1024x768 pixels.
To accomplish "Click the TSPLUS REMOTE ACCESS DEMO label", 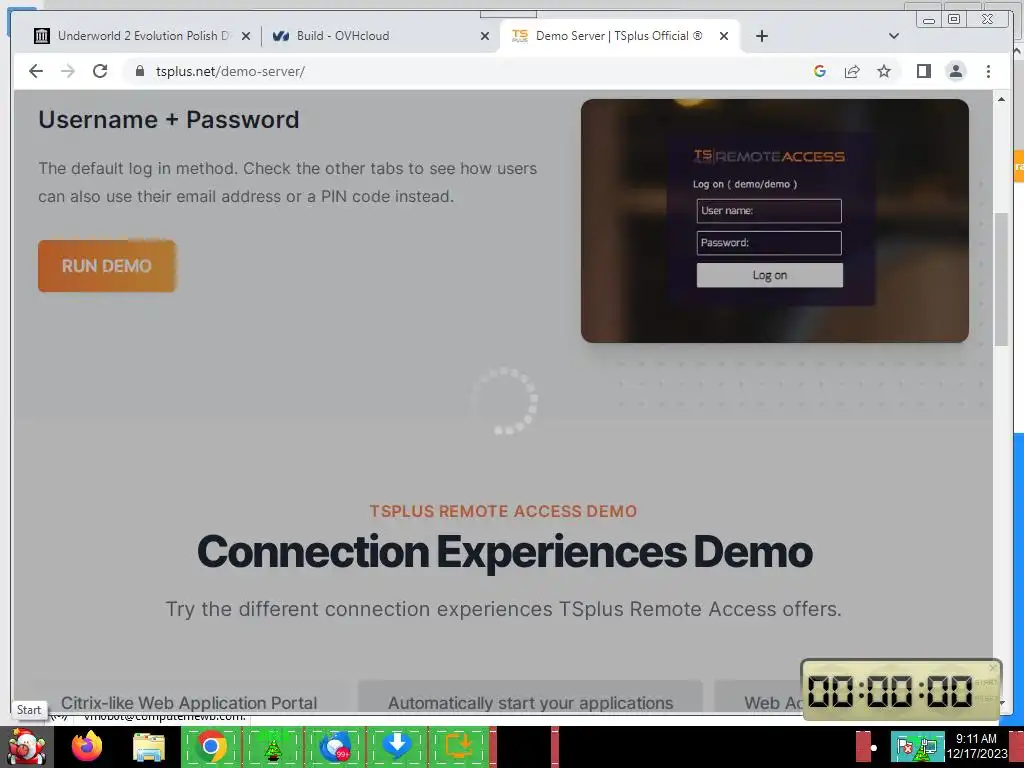I will (503, 511).
